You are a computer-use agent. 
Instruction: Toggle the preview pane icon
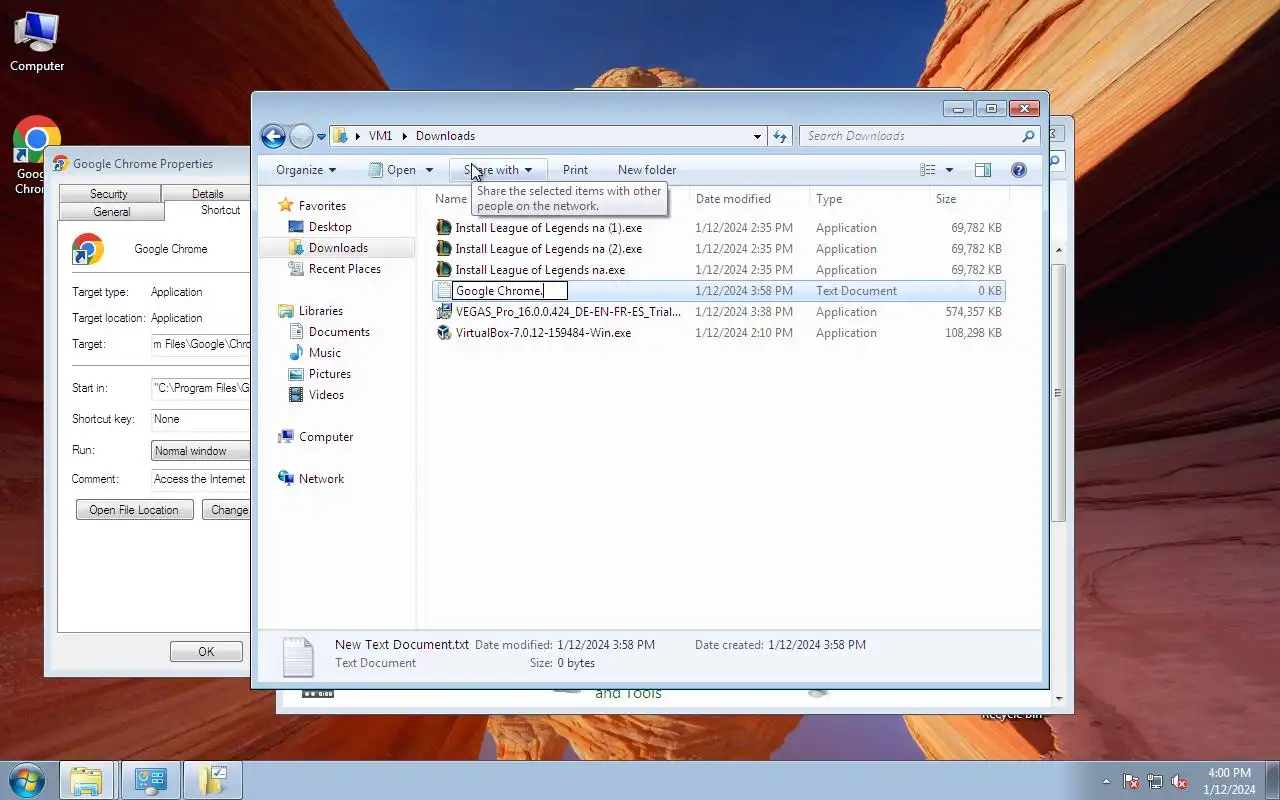(983, 170)
